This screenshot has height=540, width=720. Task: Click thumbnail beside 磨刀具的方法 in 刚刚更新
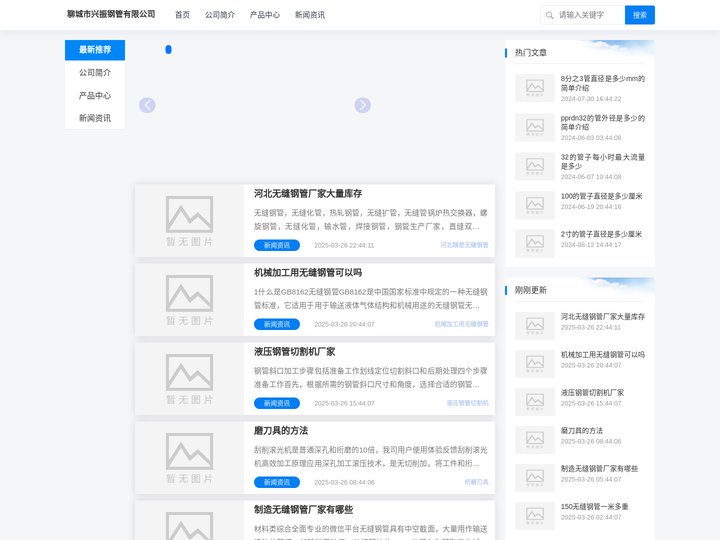tap(534, 439)
